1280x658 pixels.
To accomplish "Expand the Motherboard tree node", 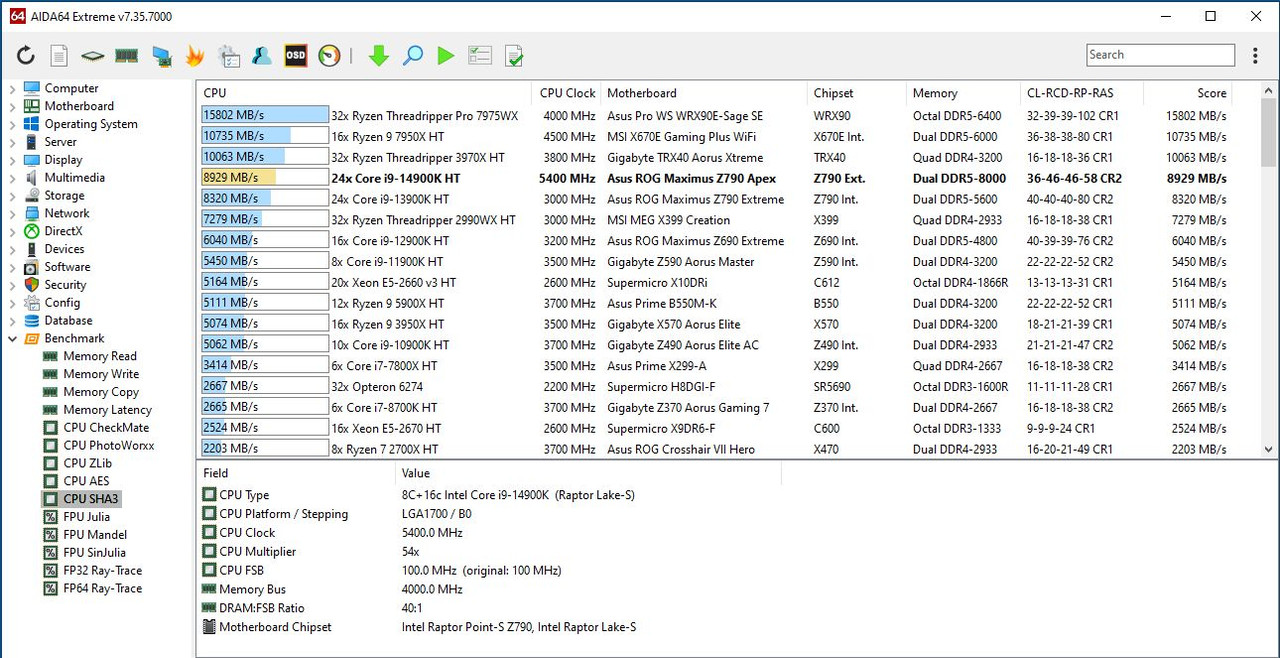I will pos(12,107).
